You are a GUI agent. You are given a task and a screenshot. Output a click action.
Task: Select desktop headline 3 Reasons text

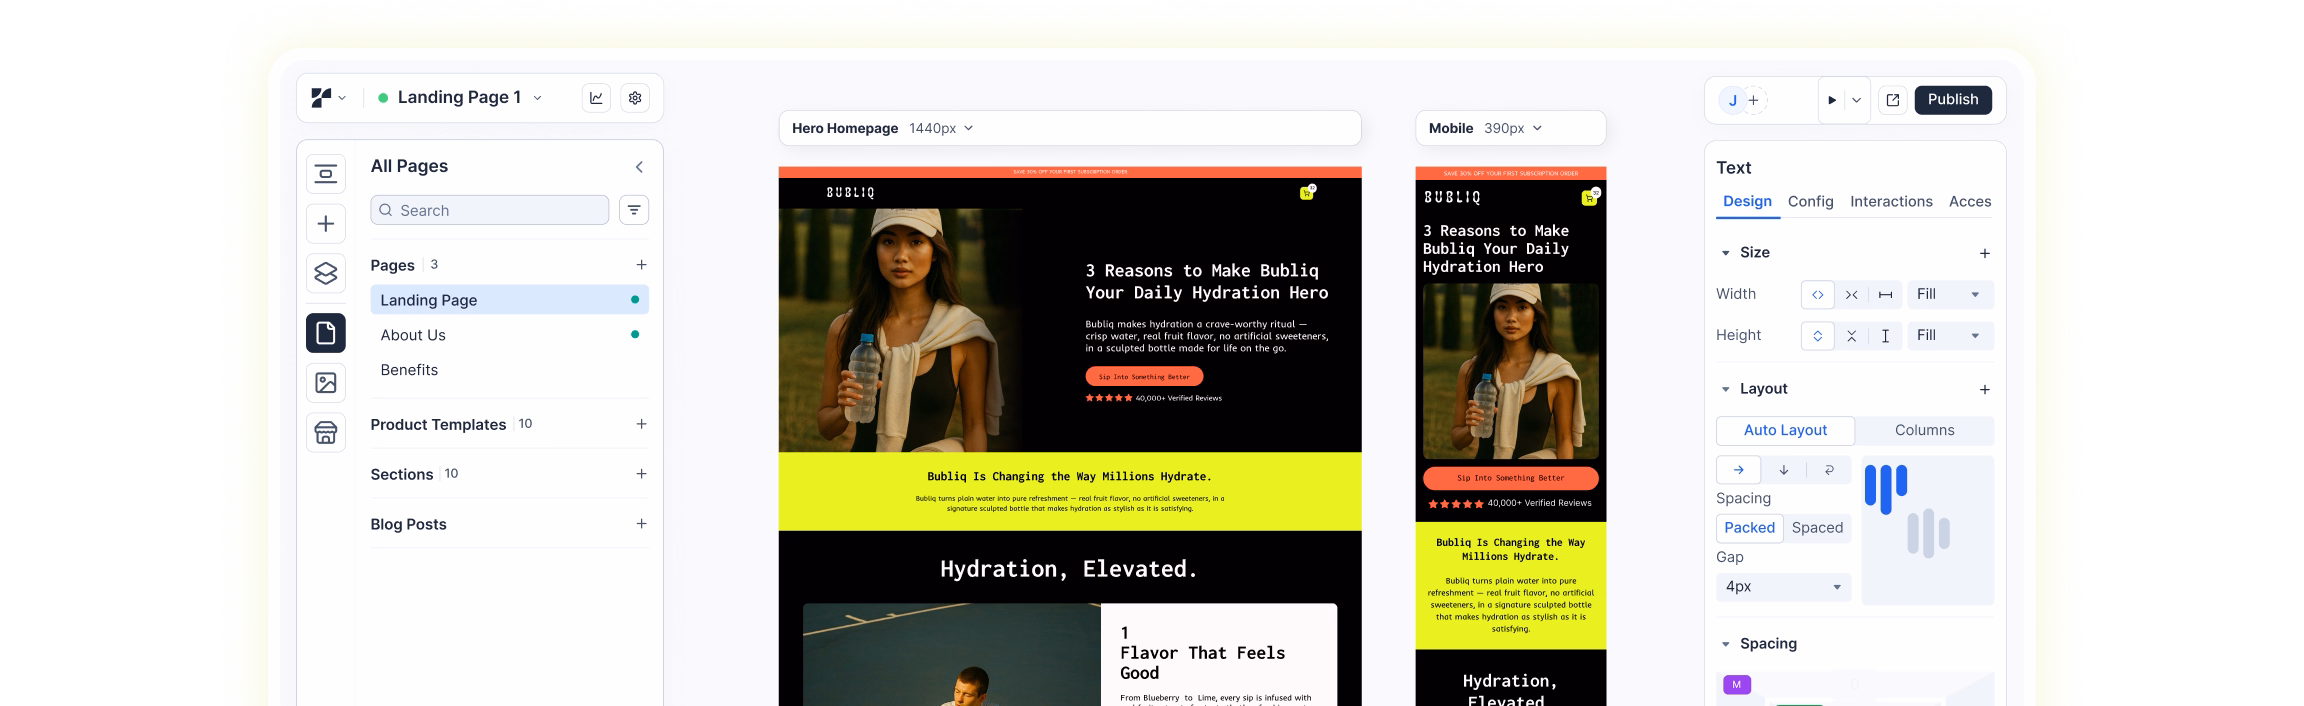tap(1206, 282)
